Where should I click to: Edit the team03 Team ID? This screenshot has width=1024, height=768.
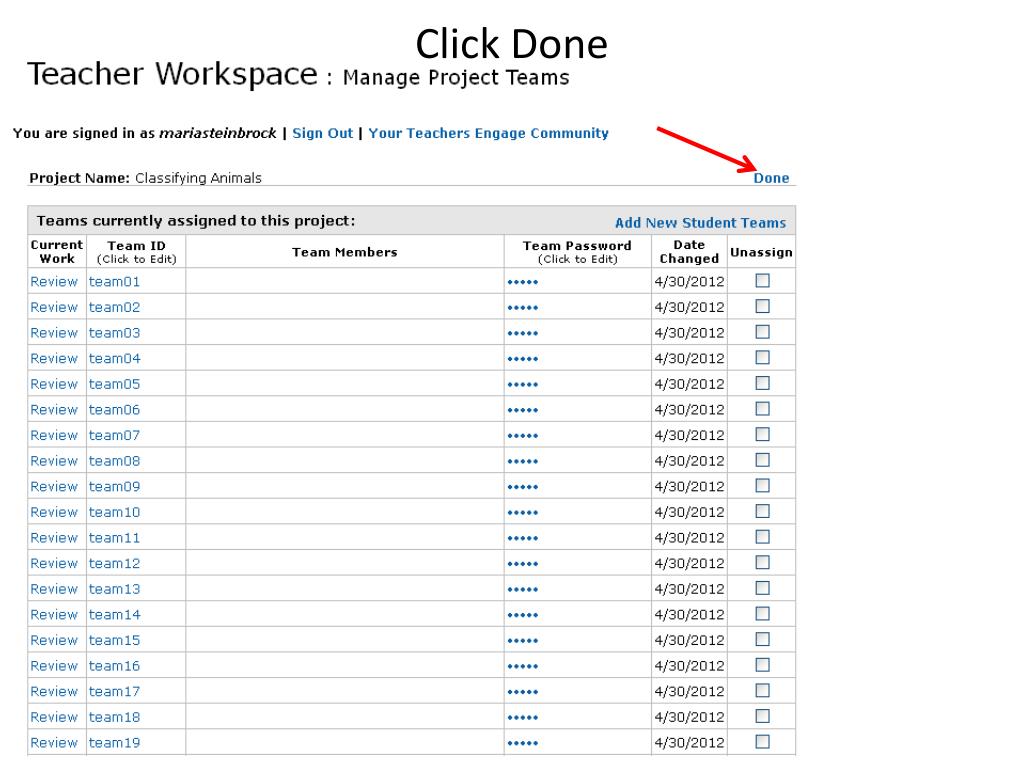pos(114,333)
